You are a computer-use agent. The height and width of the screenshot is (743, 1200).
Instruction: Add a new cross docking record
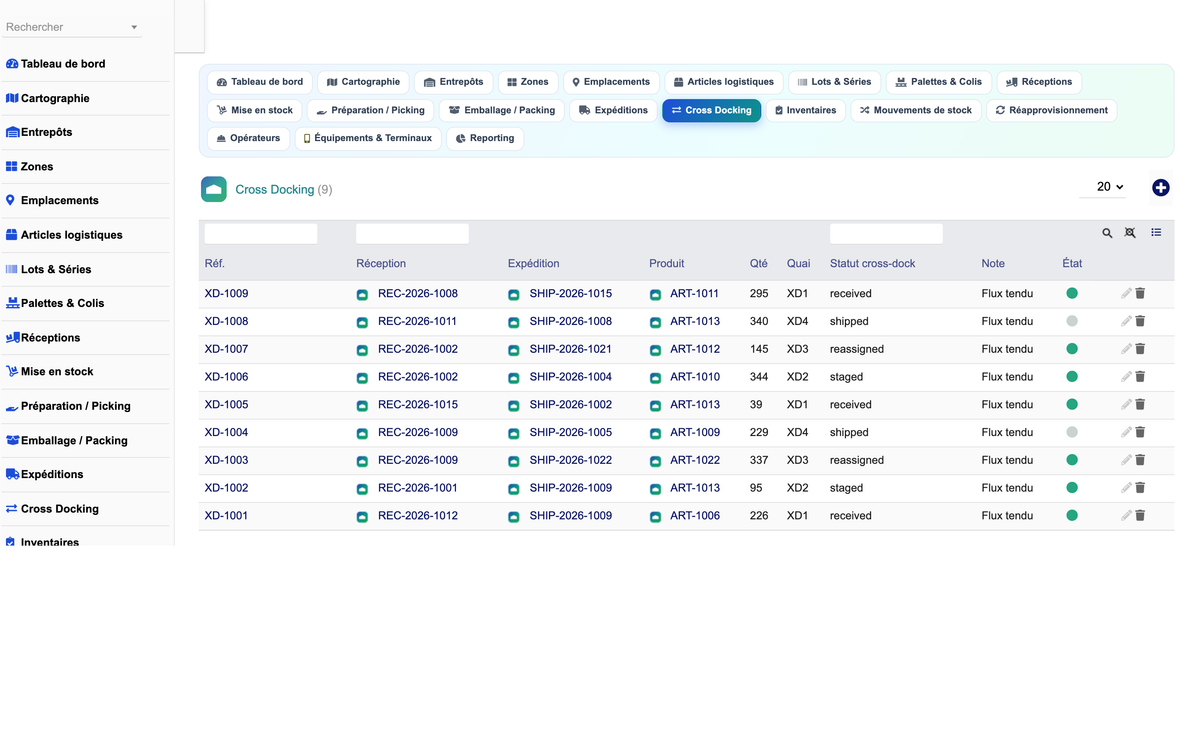(x=1161, y=187)
